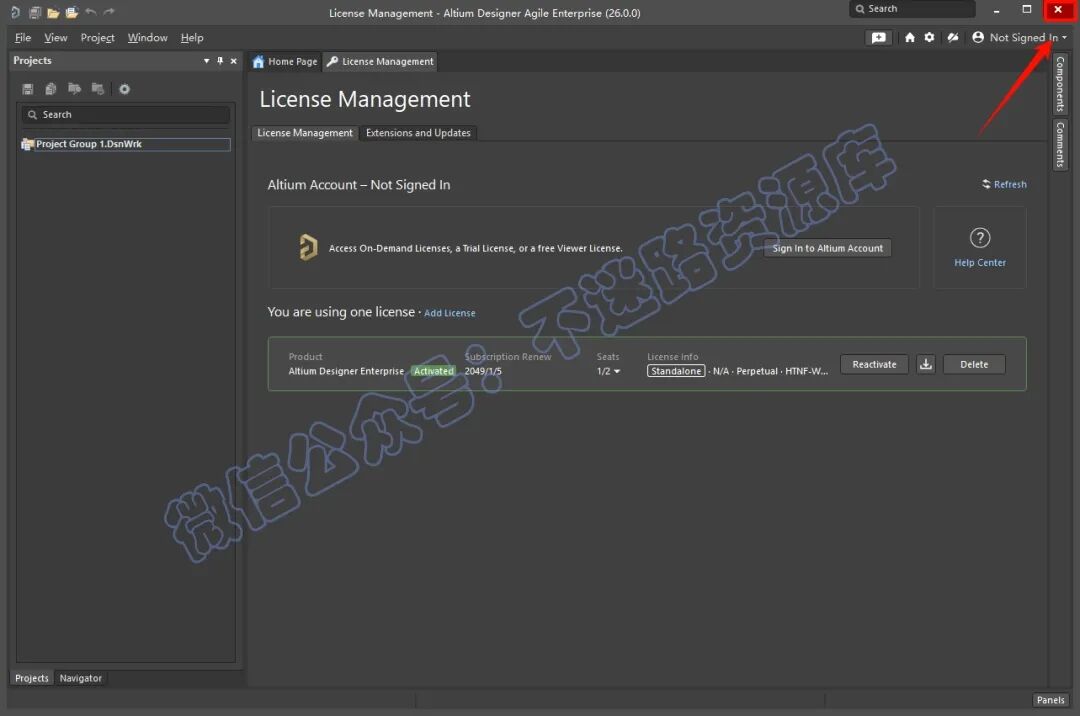The height and width of the screenshot is (716, 1080).
Task: Open the Projects panel options dropdown arrow
Action: click(x=207, y=61)
